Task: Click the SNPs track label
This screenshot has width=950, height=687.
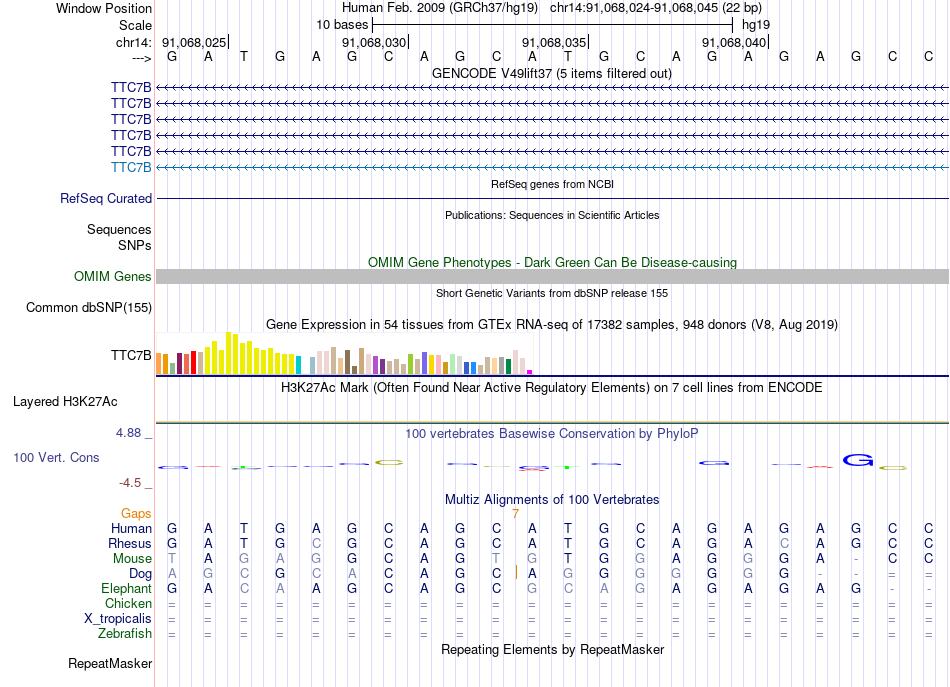Action: 135,245
